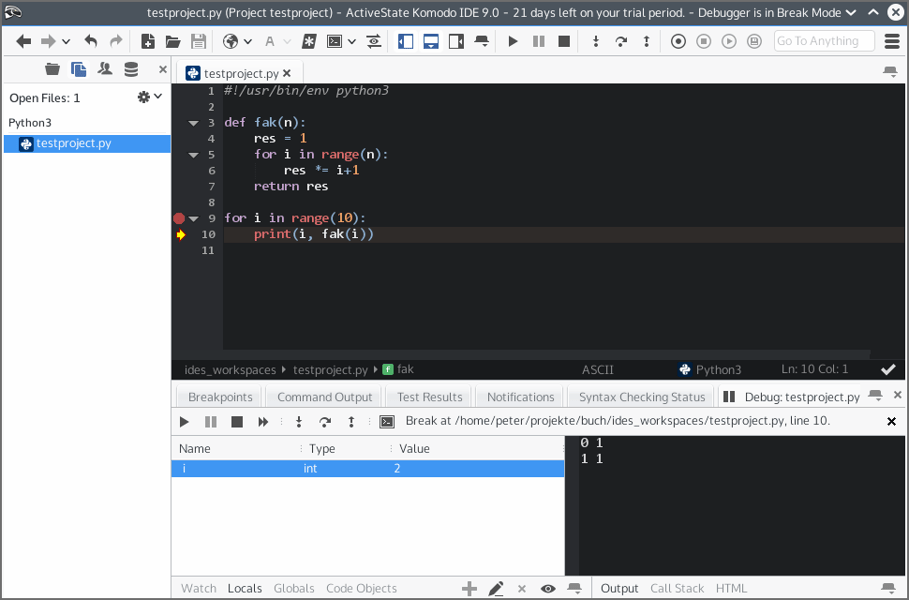Start recording a macro

pyautogui.click(x=679, y=41)
